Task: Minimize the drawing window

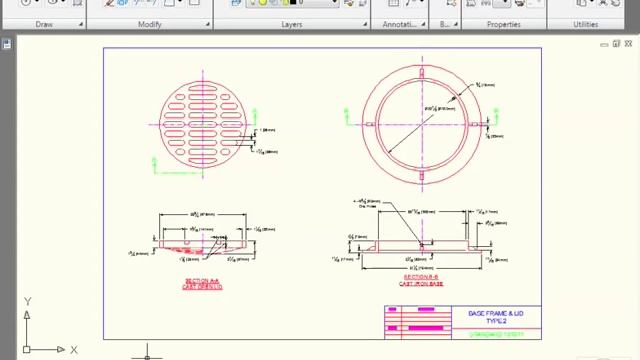Action: (x=604, y=44)
